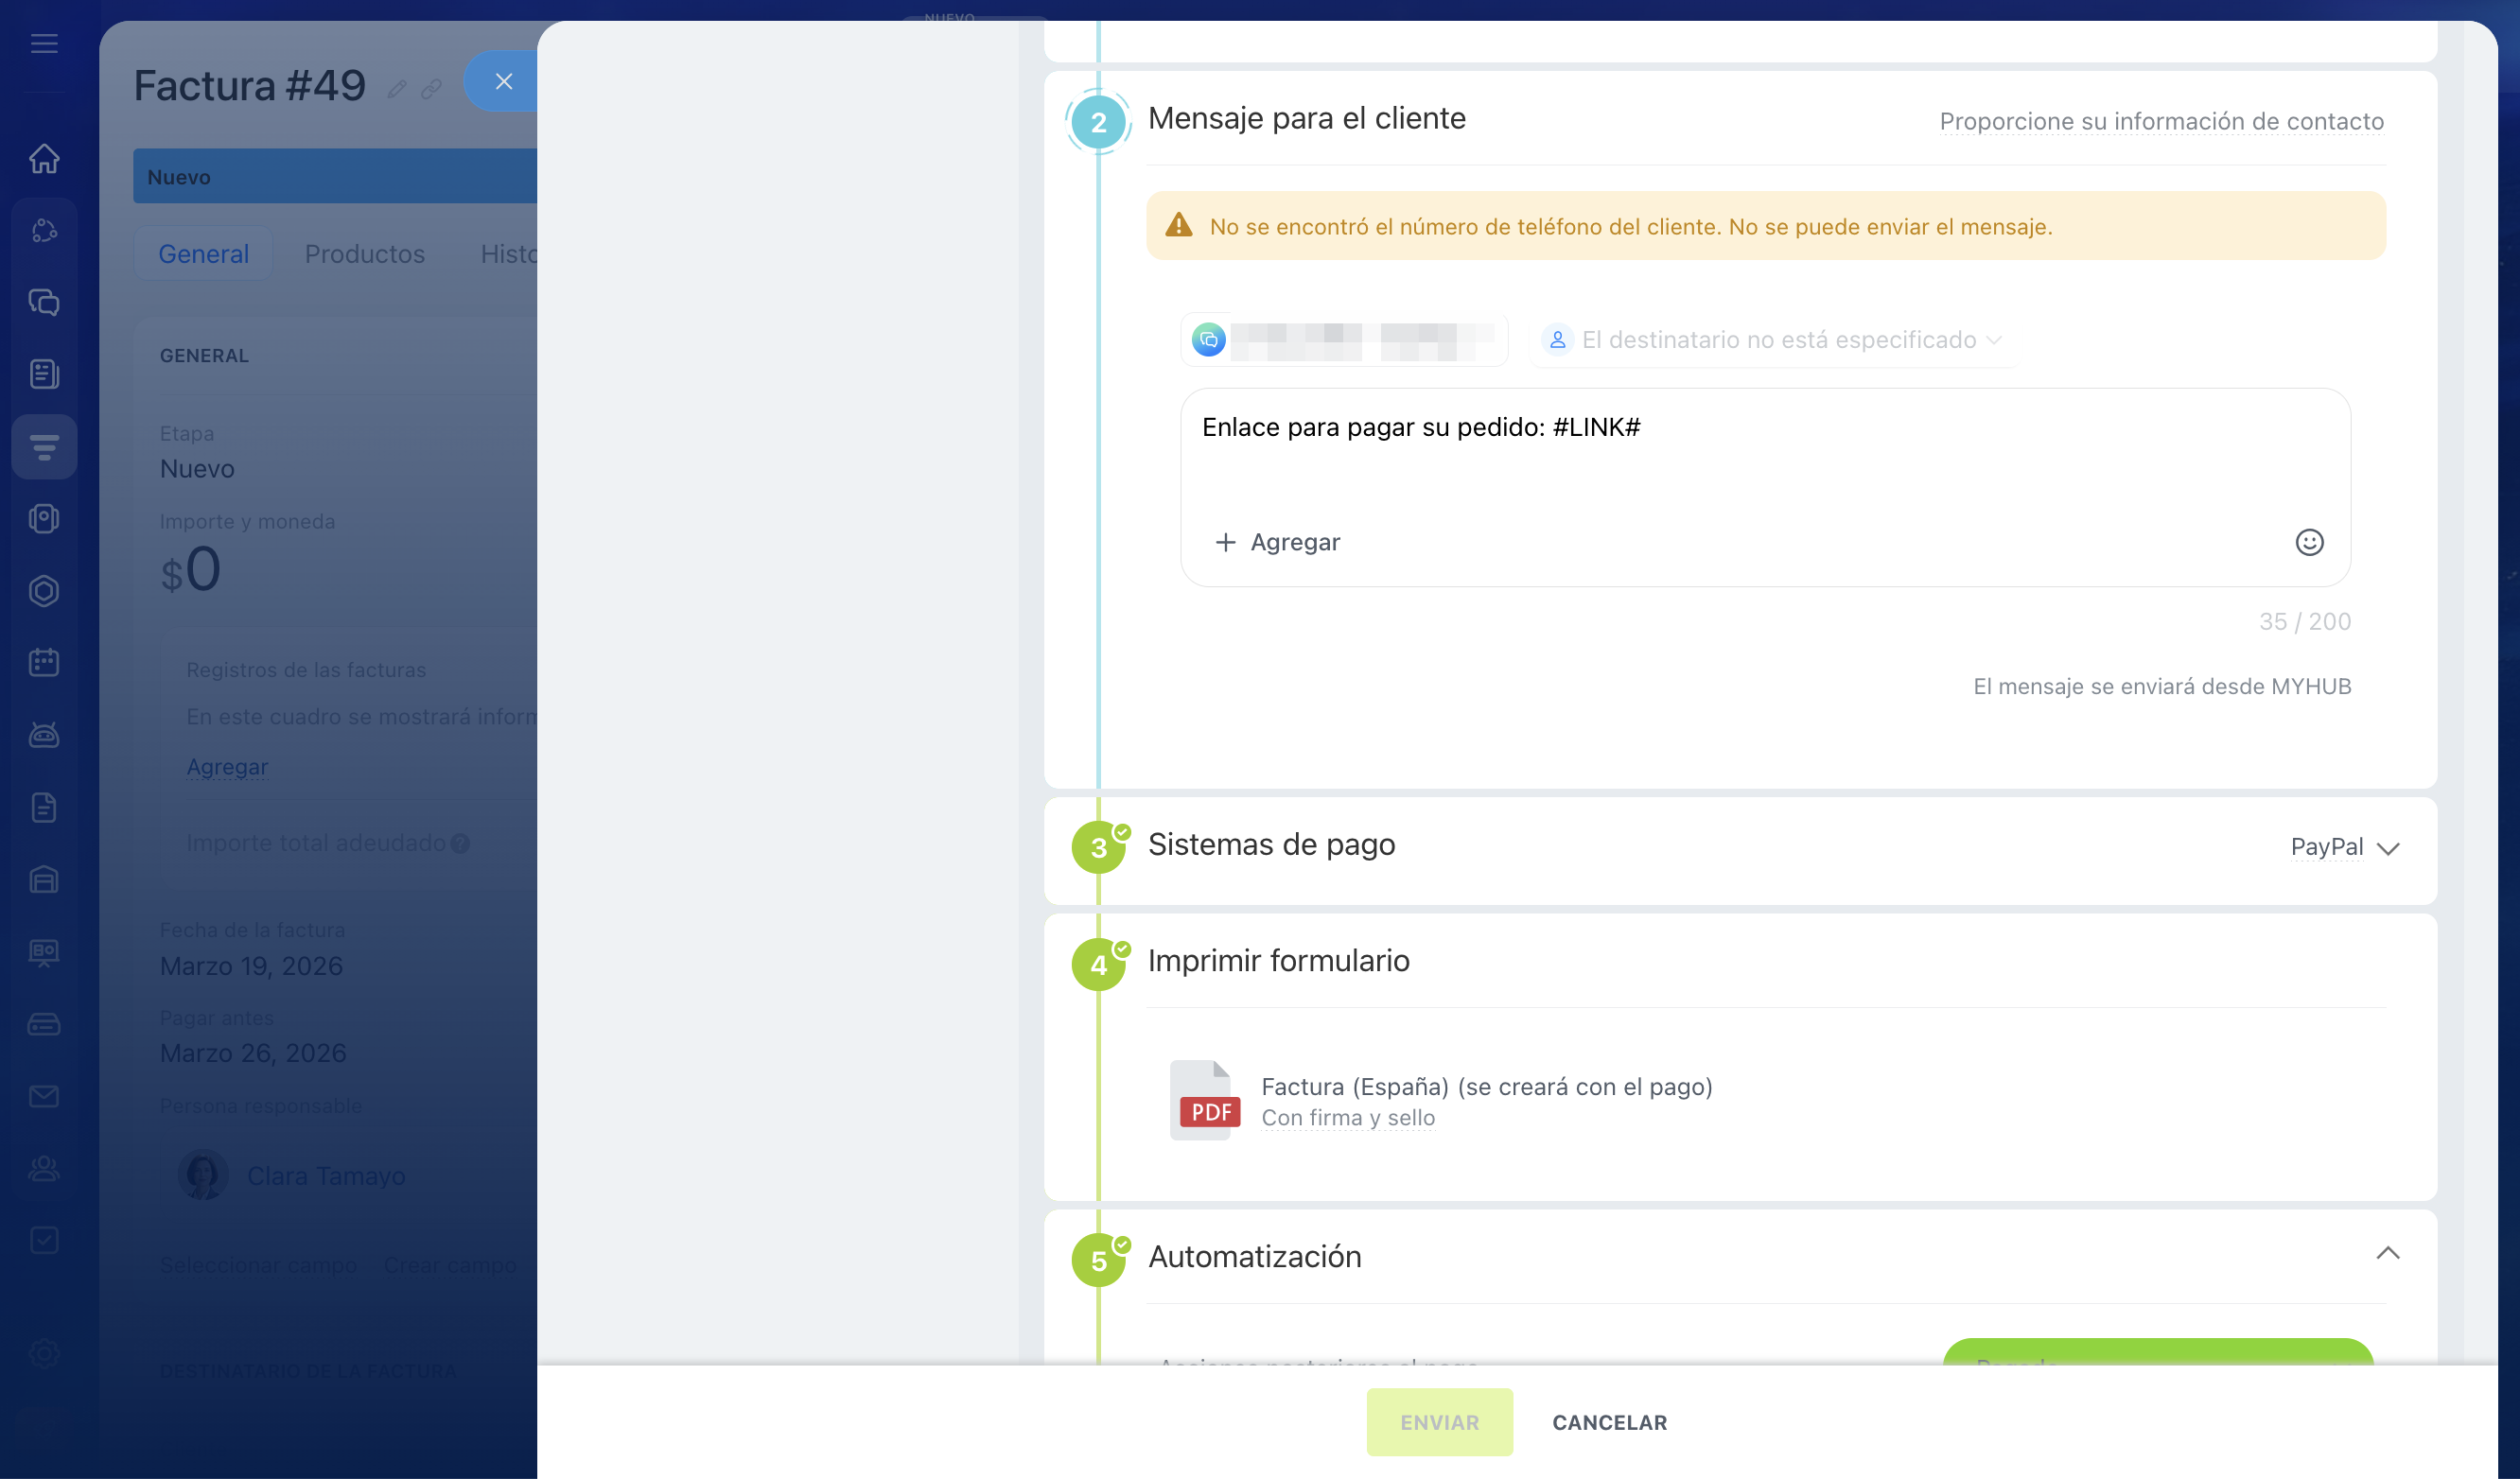This screenshot has width=2520, height=1479.
Task: Click Agregar inside the message box
Action: (x=1278, y=542)
